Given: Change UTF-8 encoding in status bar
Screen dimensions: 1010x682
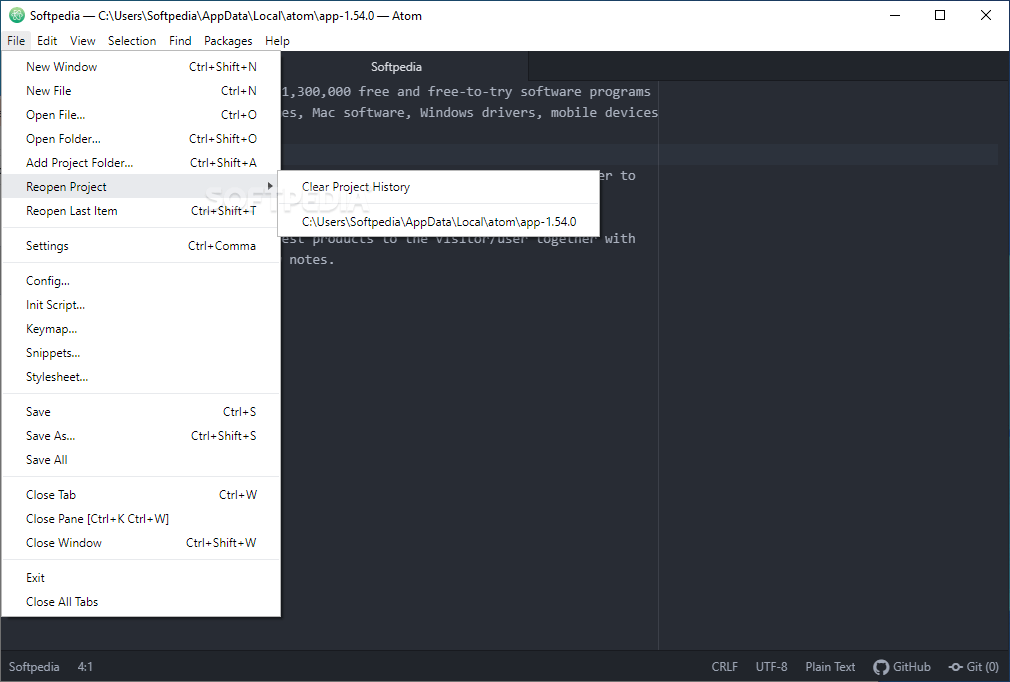Looking at the screenshot, I should [x=772, y=667].
